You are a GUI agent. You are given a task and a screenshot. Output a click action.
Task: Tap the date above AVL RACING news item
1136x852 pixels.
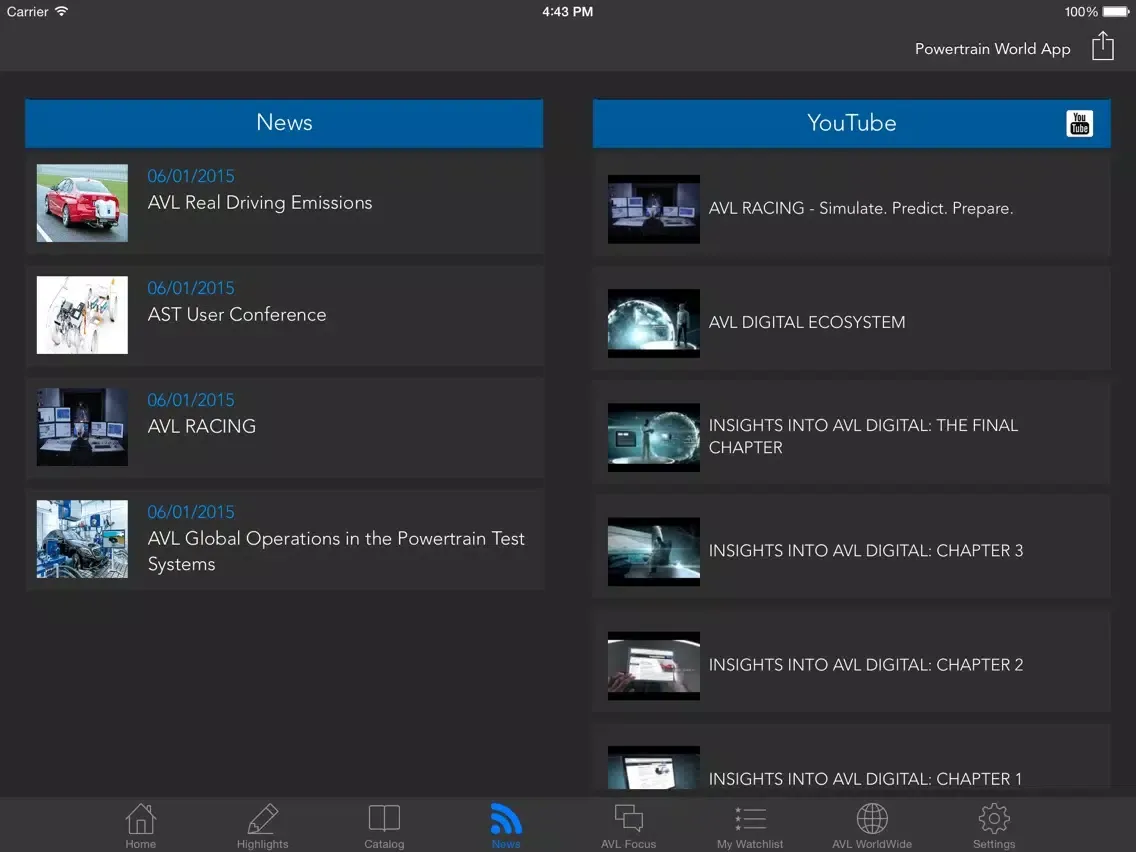coord(191,400)
